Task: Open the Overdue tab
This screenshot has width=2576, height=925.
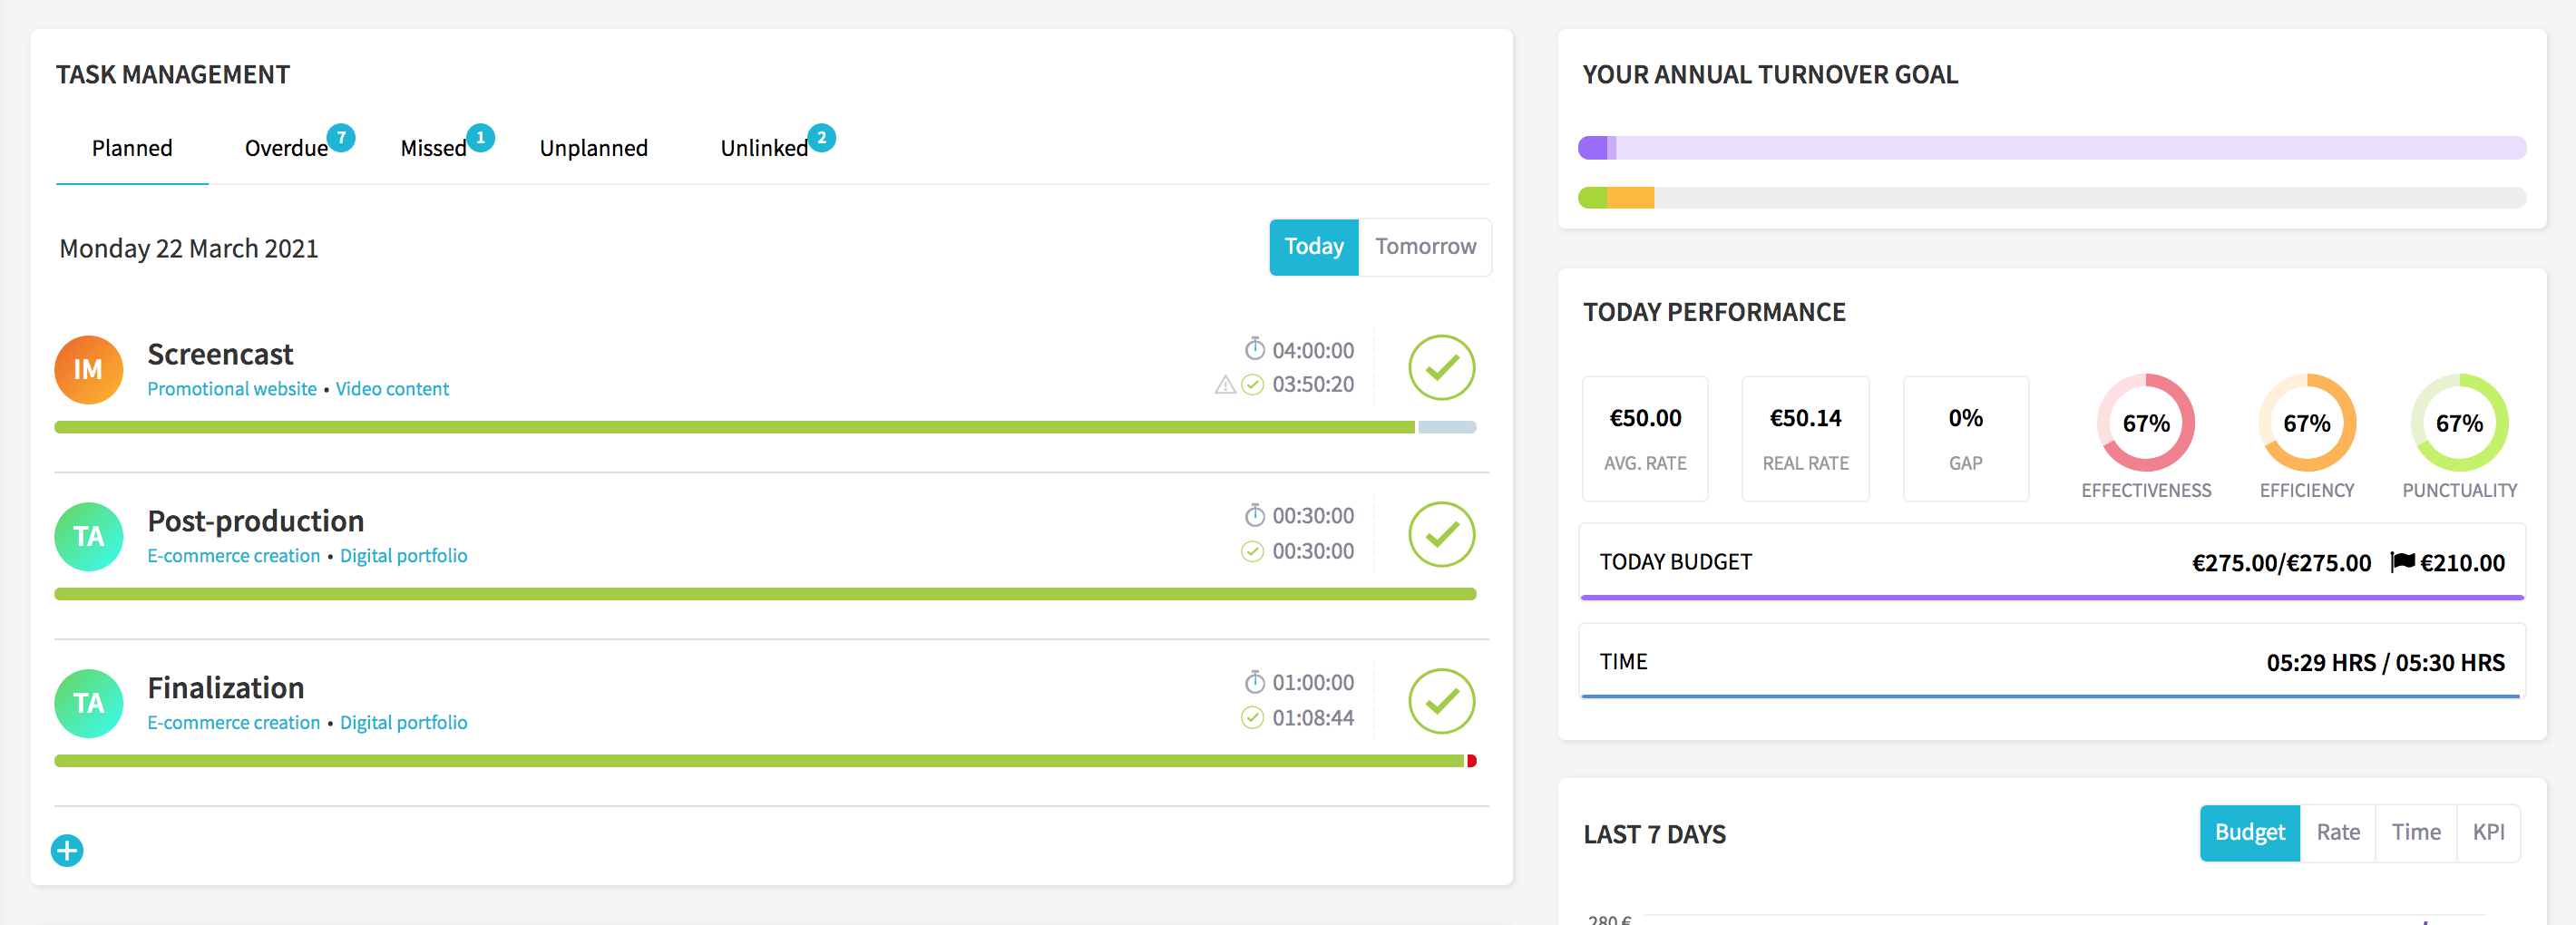Action: coord(286,148)
